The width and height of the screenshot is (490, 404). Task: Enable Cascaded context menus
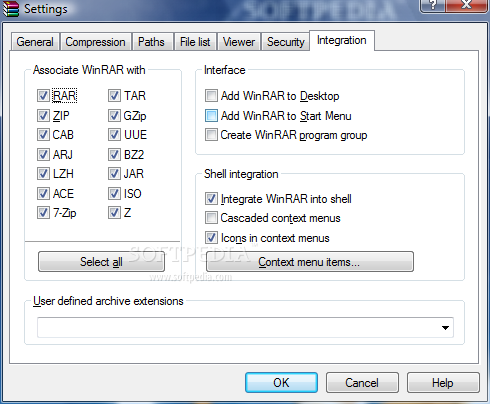[211, 218]
